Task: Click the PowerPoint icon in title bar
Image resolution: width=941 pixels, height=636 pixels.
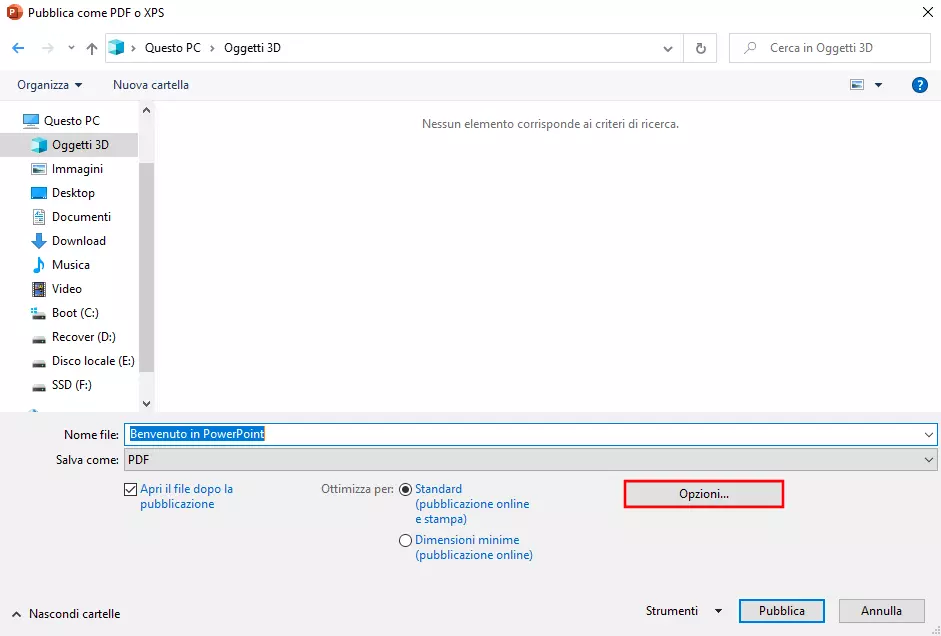Action: (14, 12)
